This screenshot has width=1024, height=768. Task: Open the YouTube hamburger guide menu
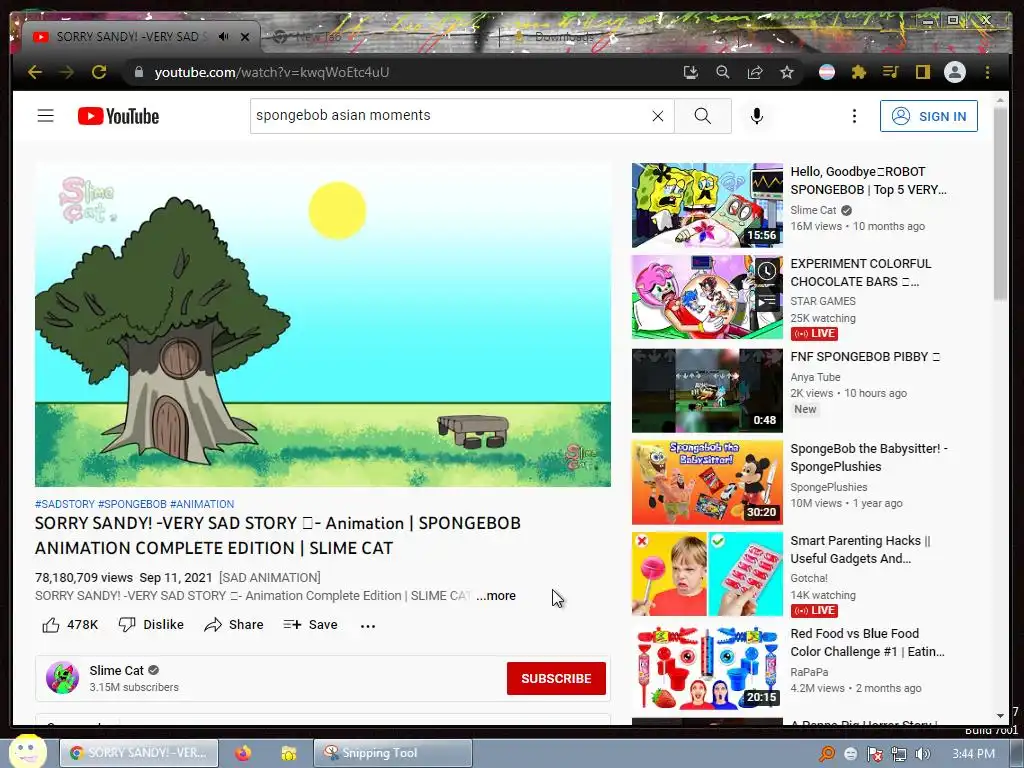pos(45,116)
